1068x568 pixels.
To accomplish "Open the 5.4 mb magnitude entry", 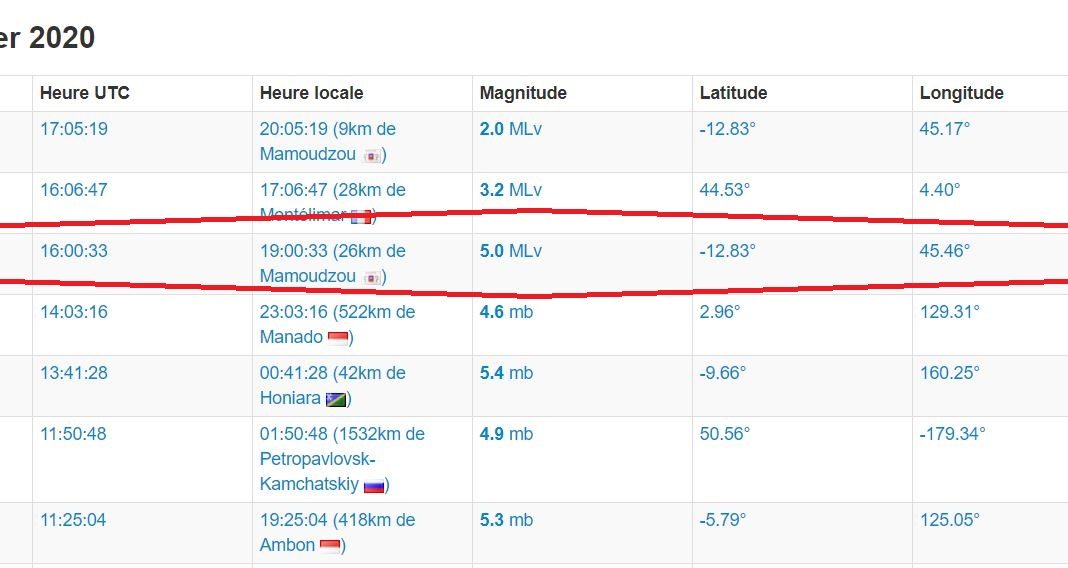I will point(506,373).
